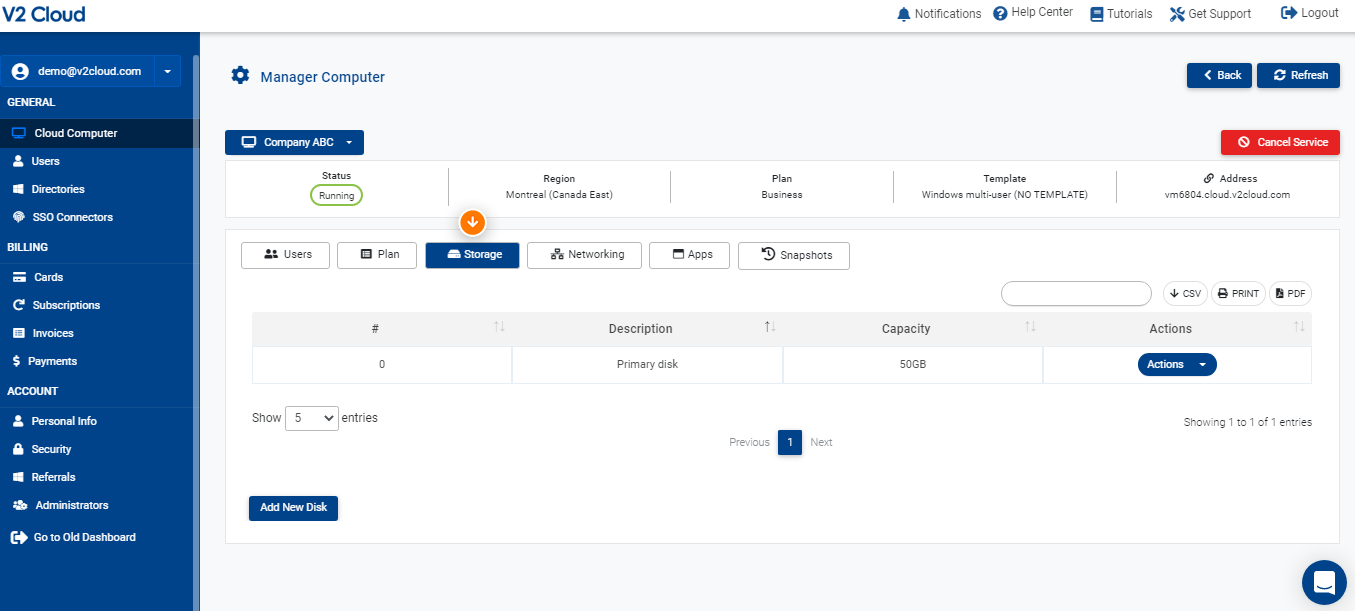Image resolution: width=1355 pixels, height=611 pixels.
Task: Sort table by Capacity column arrows
Action: (x=1030, y=328)
